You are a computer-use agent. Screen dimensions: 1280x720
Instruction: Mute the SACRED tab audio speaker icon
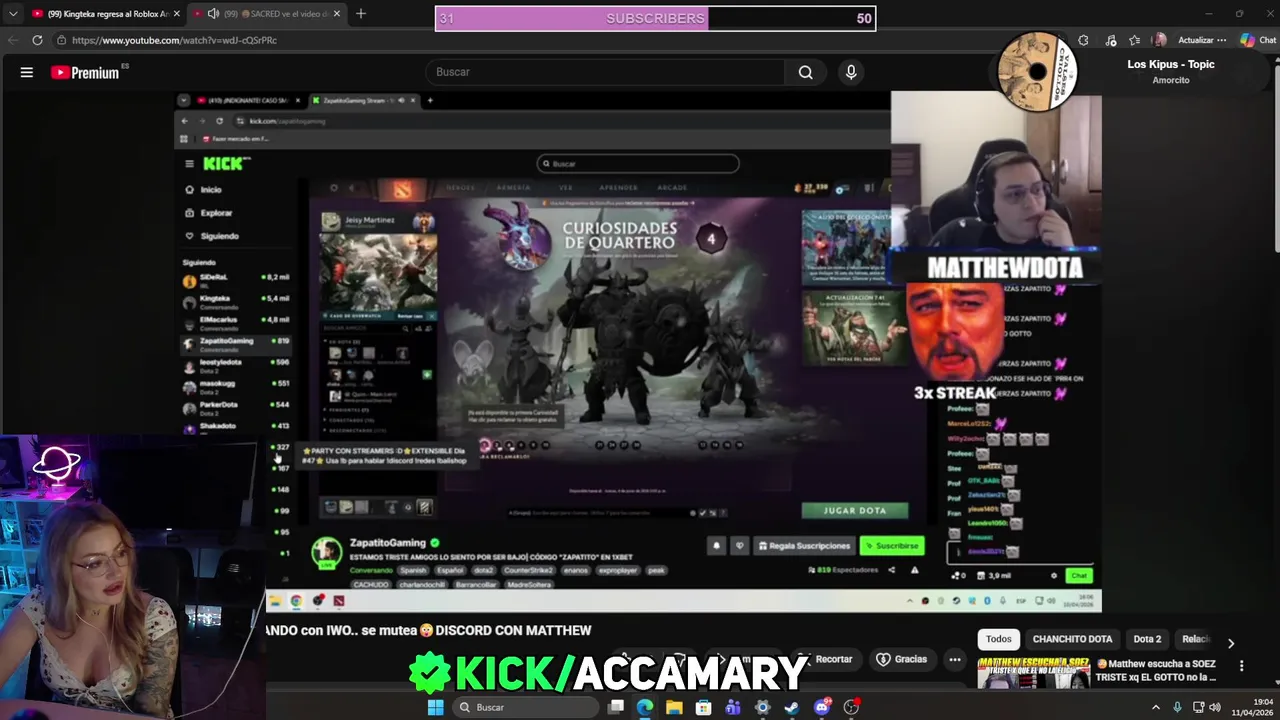(x=213, y=14)
